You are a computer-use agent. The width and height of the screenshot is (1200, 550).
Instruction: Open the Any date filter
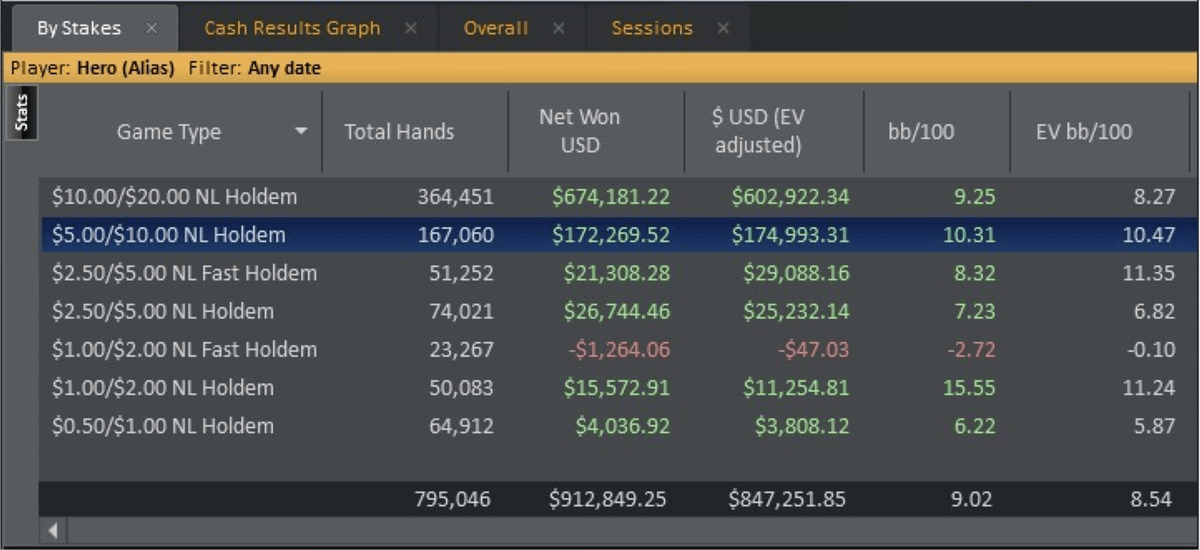point(285,69)
